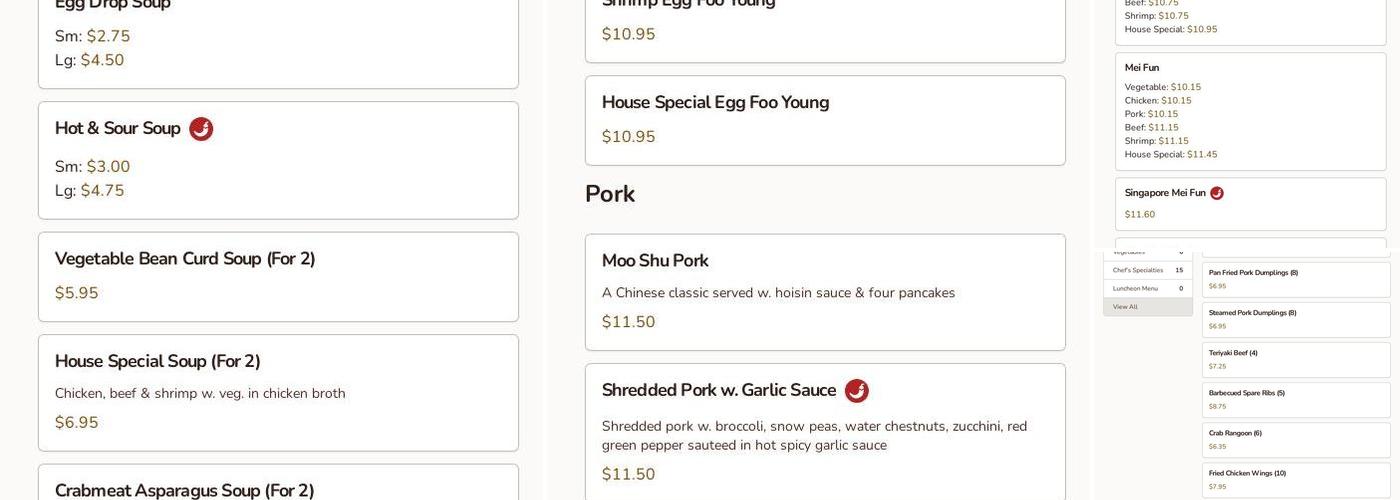Click the Shredded Pork w. Garlic Sauce title
Viewport: 1400px width, 500px height.
(x=719, y=391)
